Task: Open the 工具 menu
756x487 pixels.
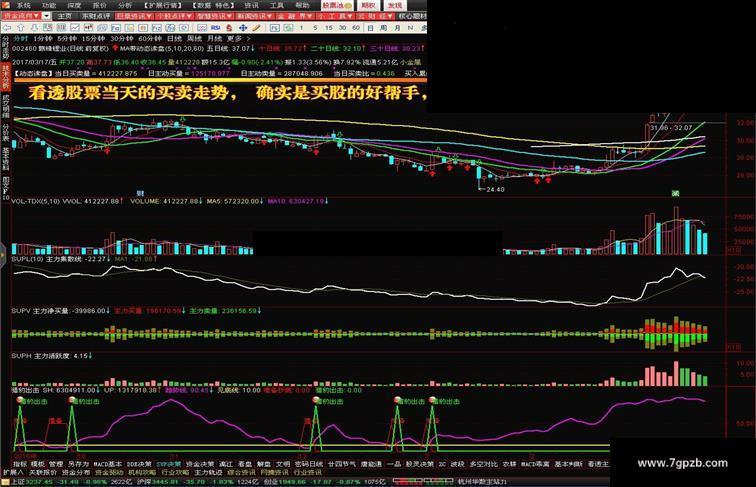Action: [x=277, y=5]
